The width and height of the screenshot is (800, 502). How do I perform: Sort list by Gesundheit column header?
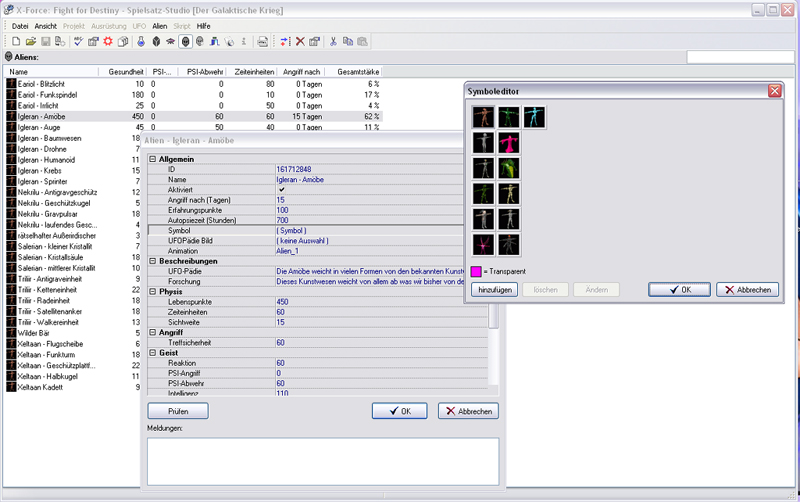pos(122,72)
